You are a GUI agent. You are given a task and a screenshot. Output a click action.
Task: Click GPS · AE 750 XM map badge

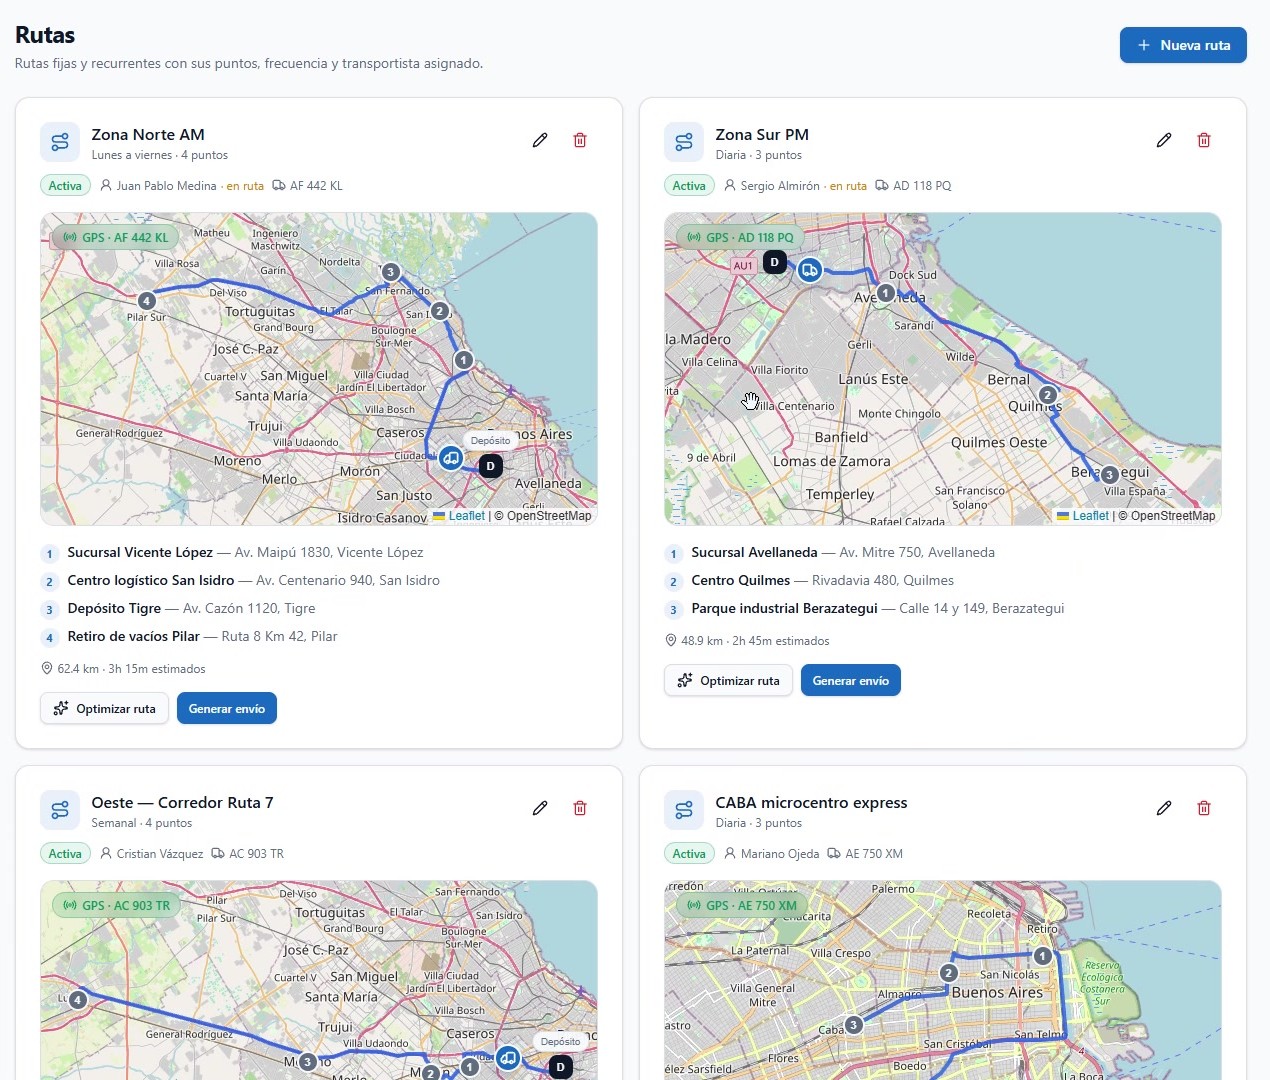point(741,905)
